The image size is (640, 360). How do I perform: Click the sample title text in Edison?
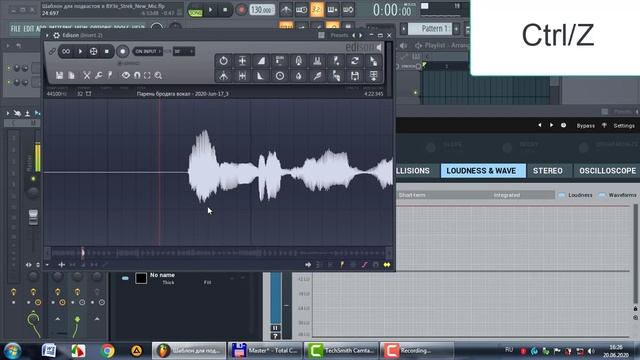[x=182, y=94]
